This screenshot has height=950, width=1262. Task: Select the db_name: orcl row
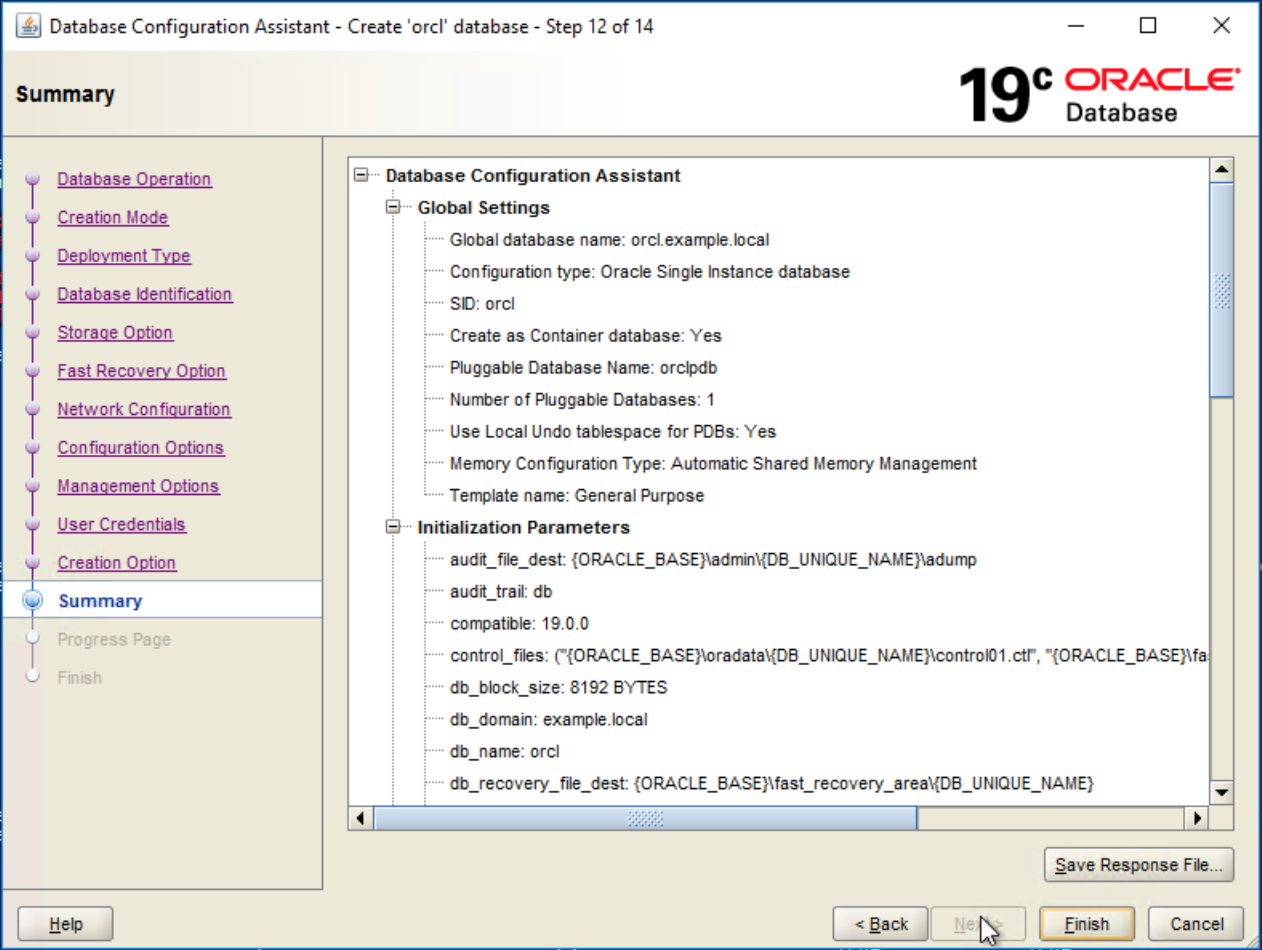coord(505,752)
